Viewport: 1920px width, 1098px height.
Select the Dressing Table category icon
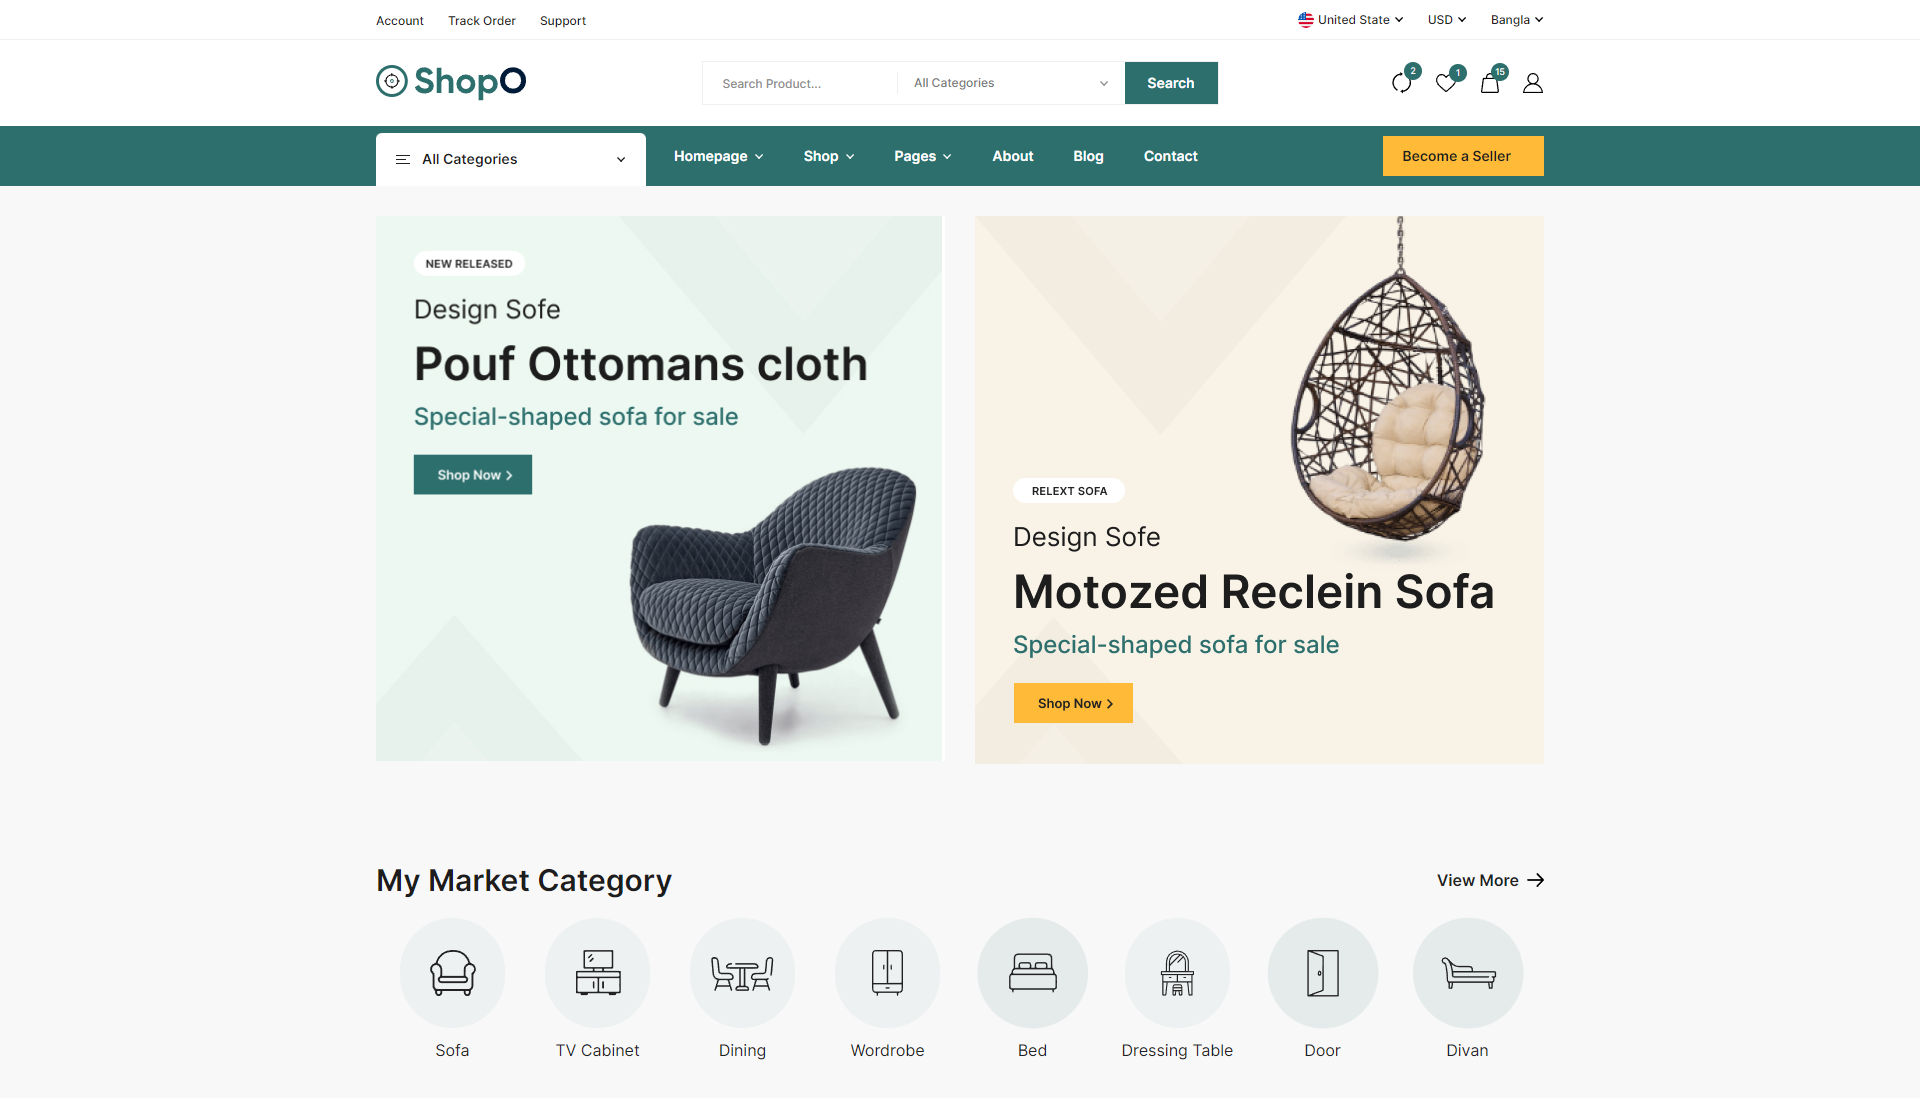pos(1178,972)
